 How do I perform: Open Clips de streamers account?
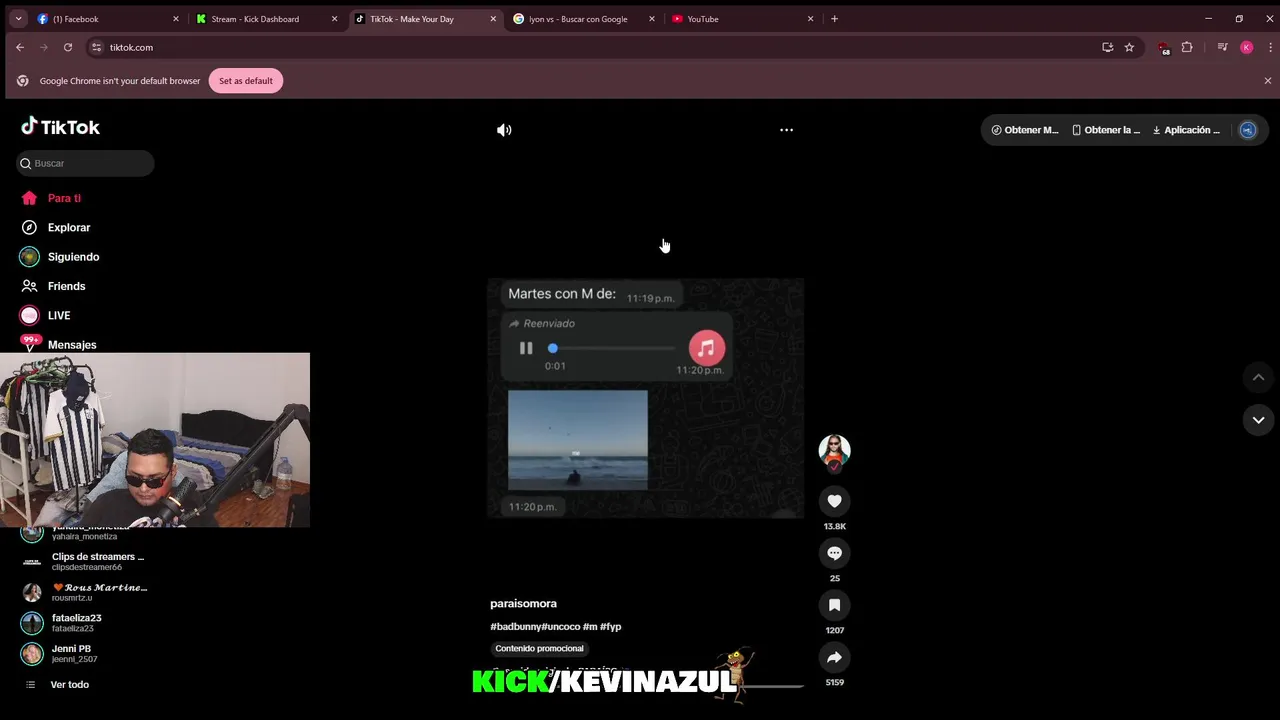tap(85, 562)
